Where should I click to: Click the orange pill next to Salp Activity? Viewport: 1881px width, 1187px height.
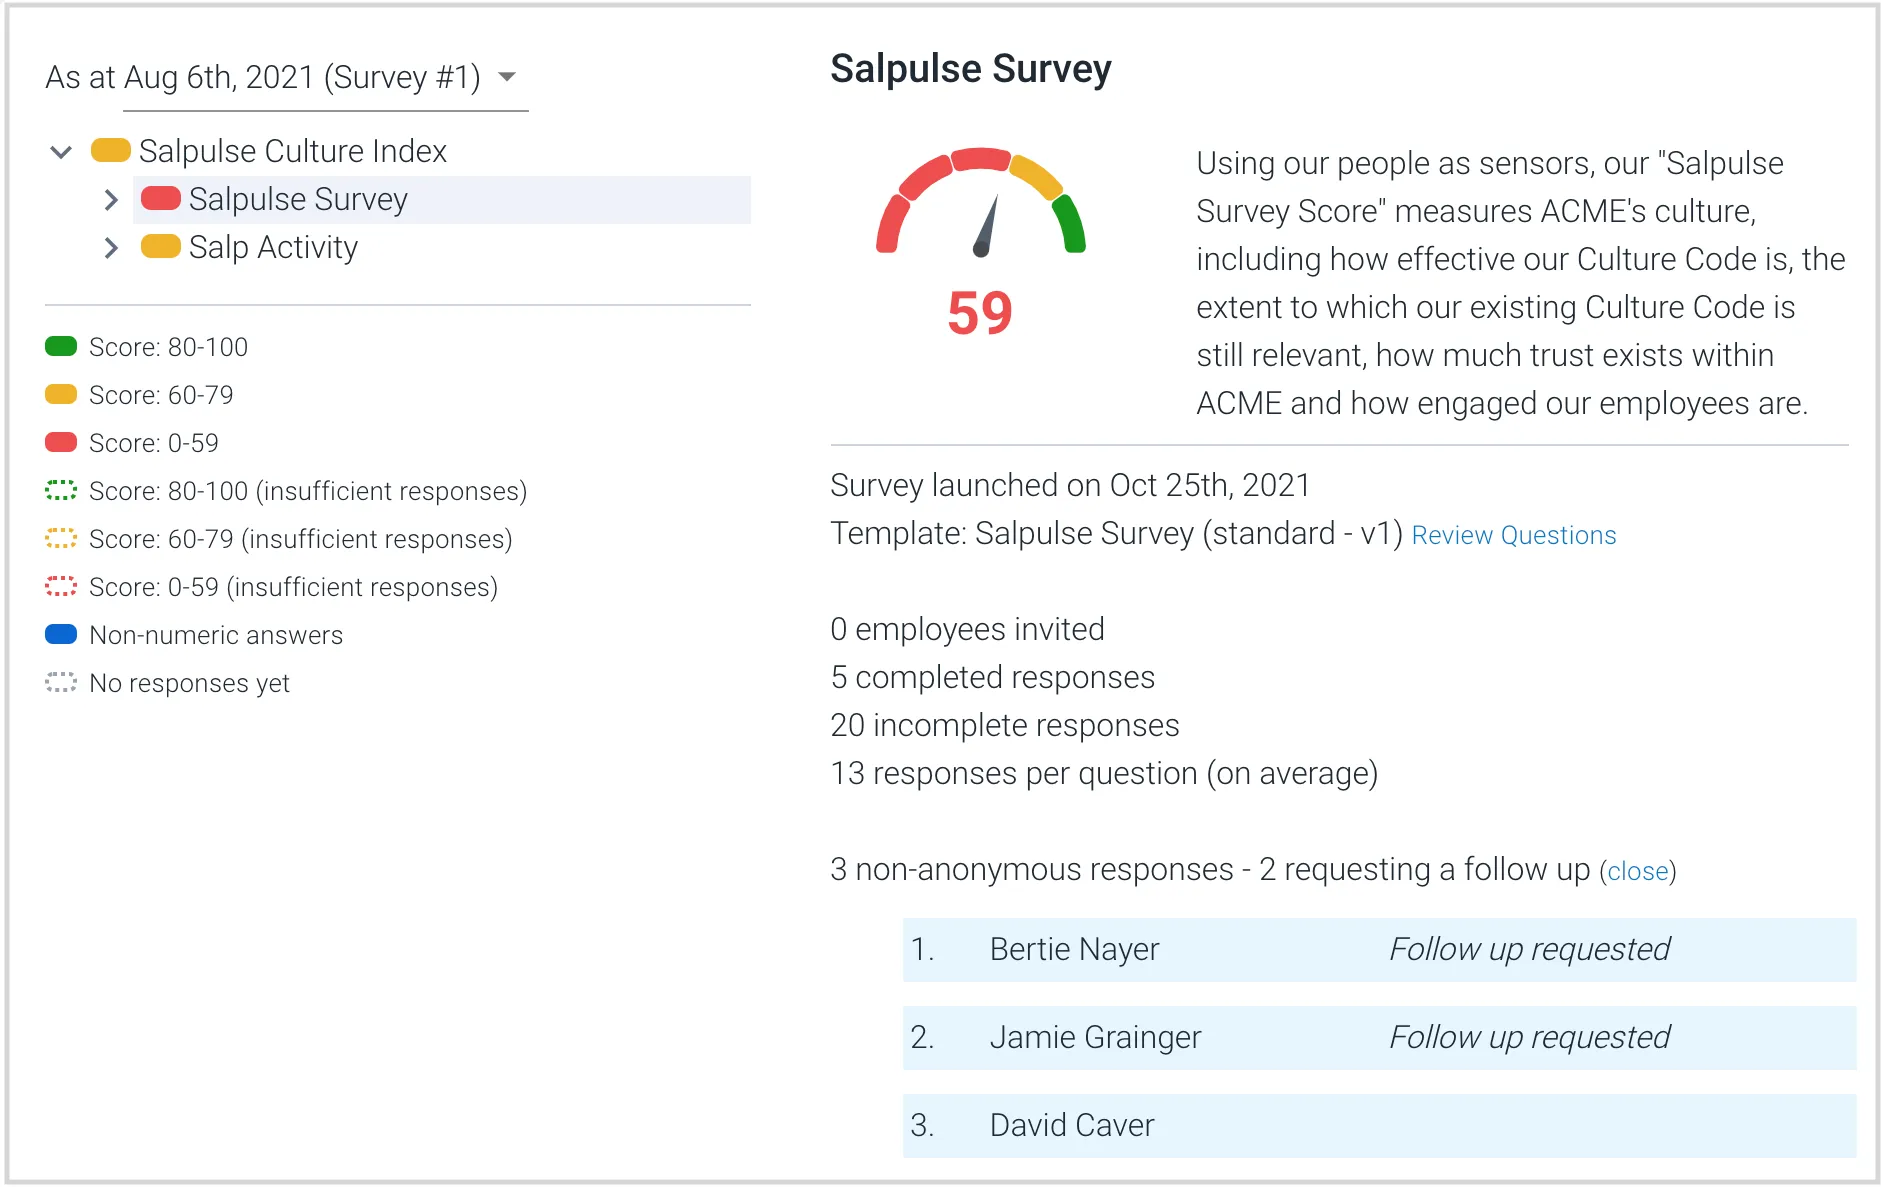point(161,247)
